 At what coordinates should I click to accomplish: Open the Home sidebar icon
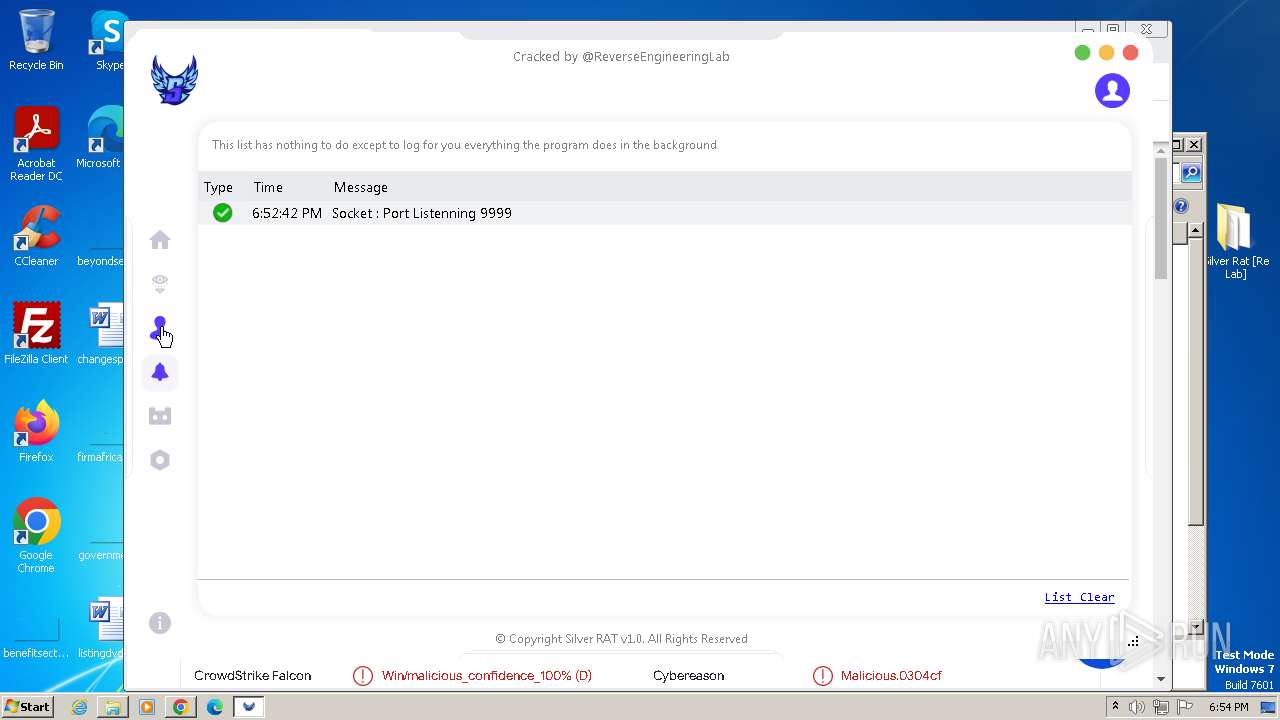coord(160,240)
